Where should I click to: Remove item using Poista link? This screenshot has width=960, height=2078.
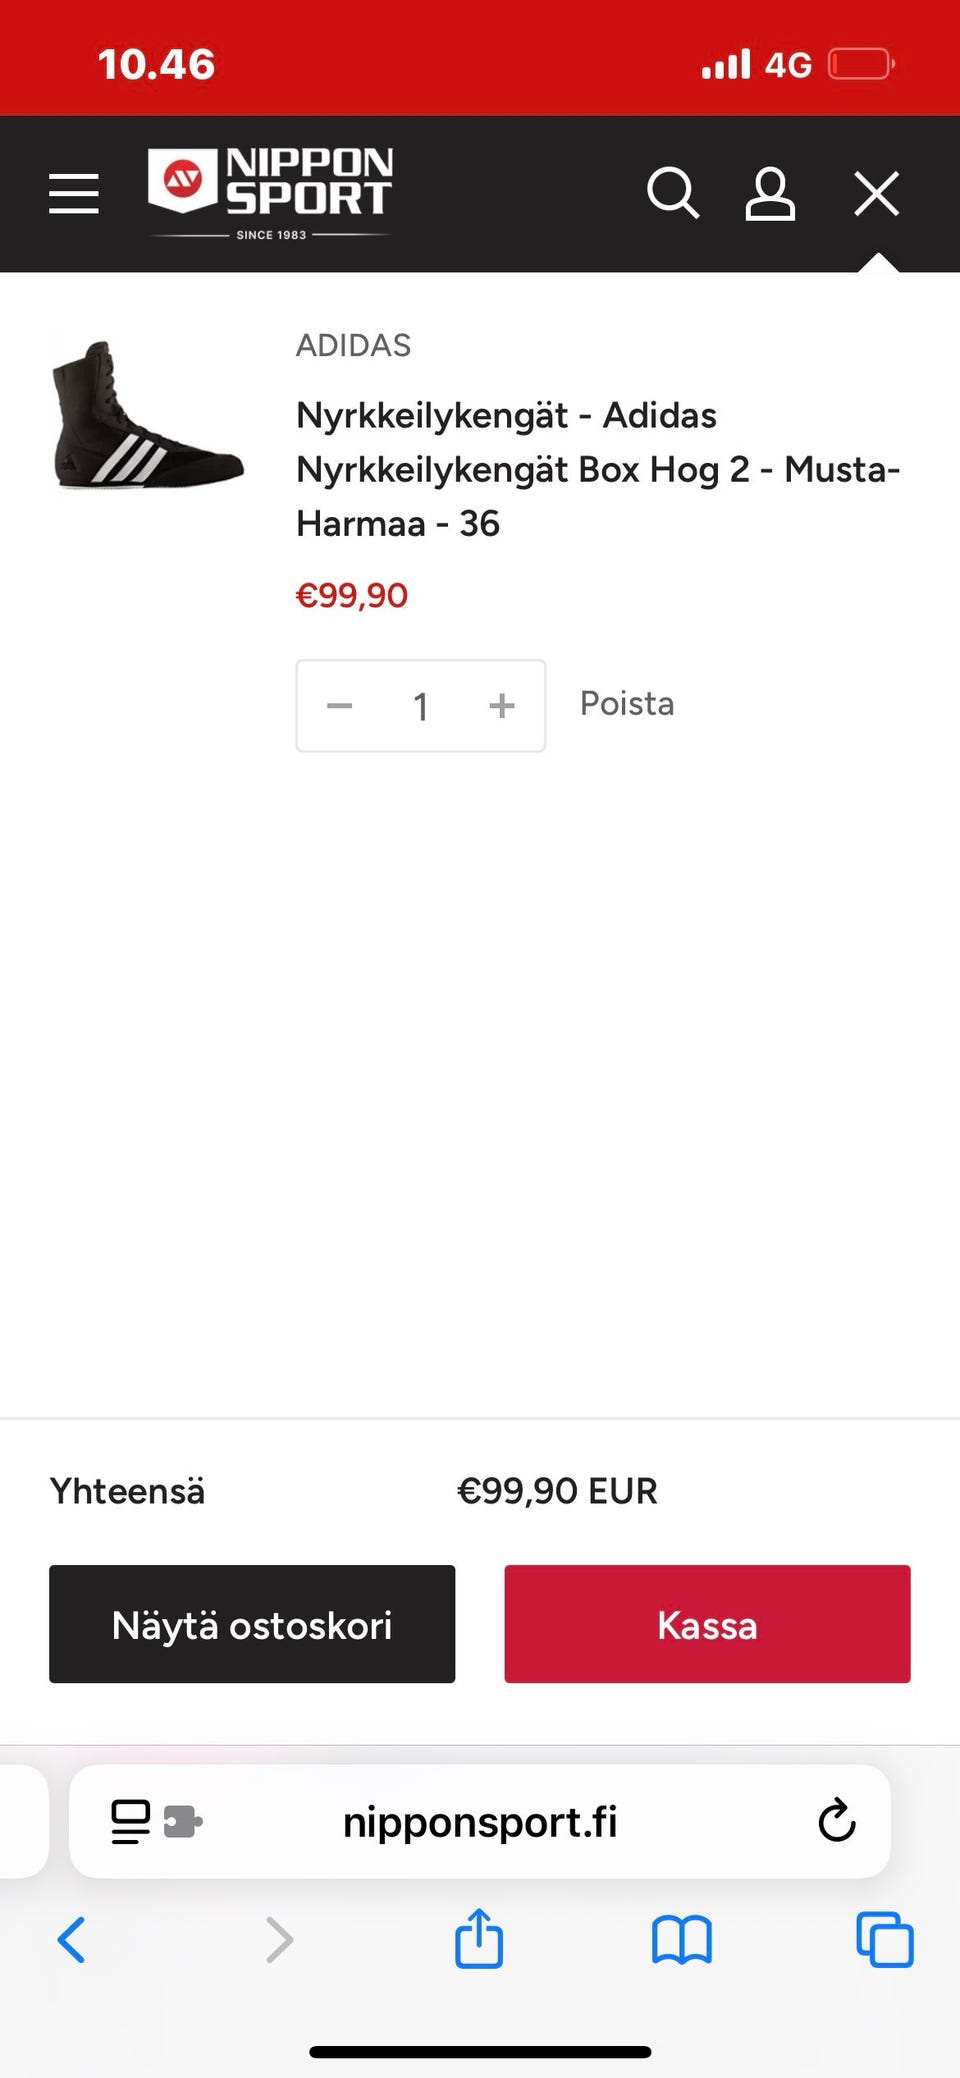627,704
